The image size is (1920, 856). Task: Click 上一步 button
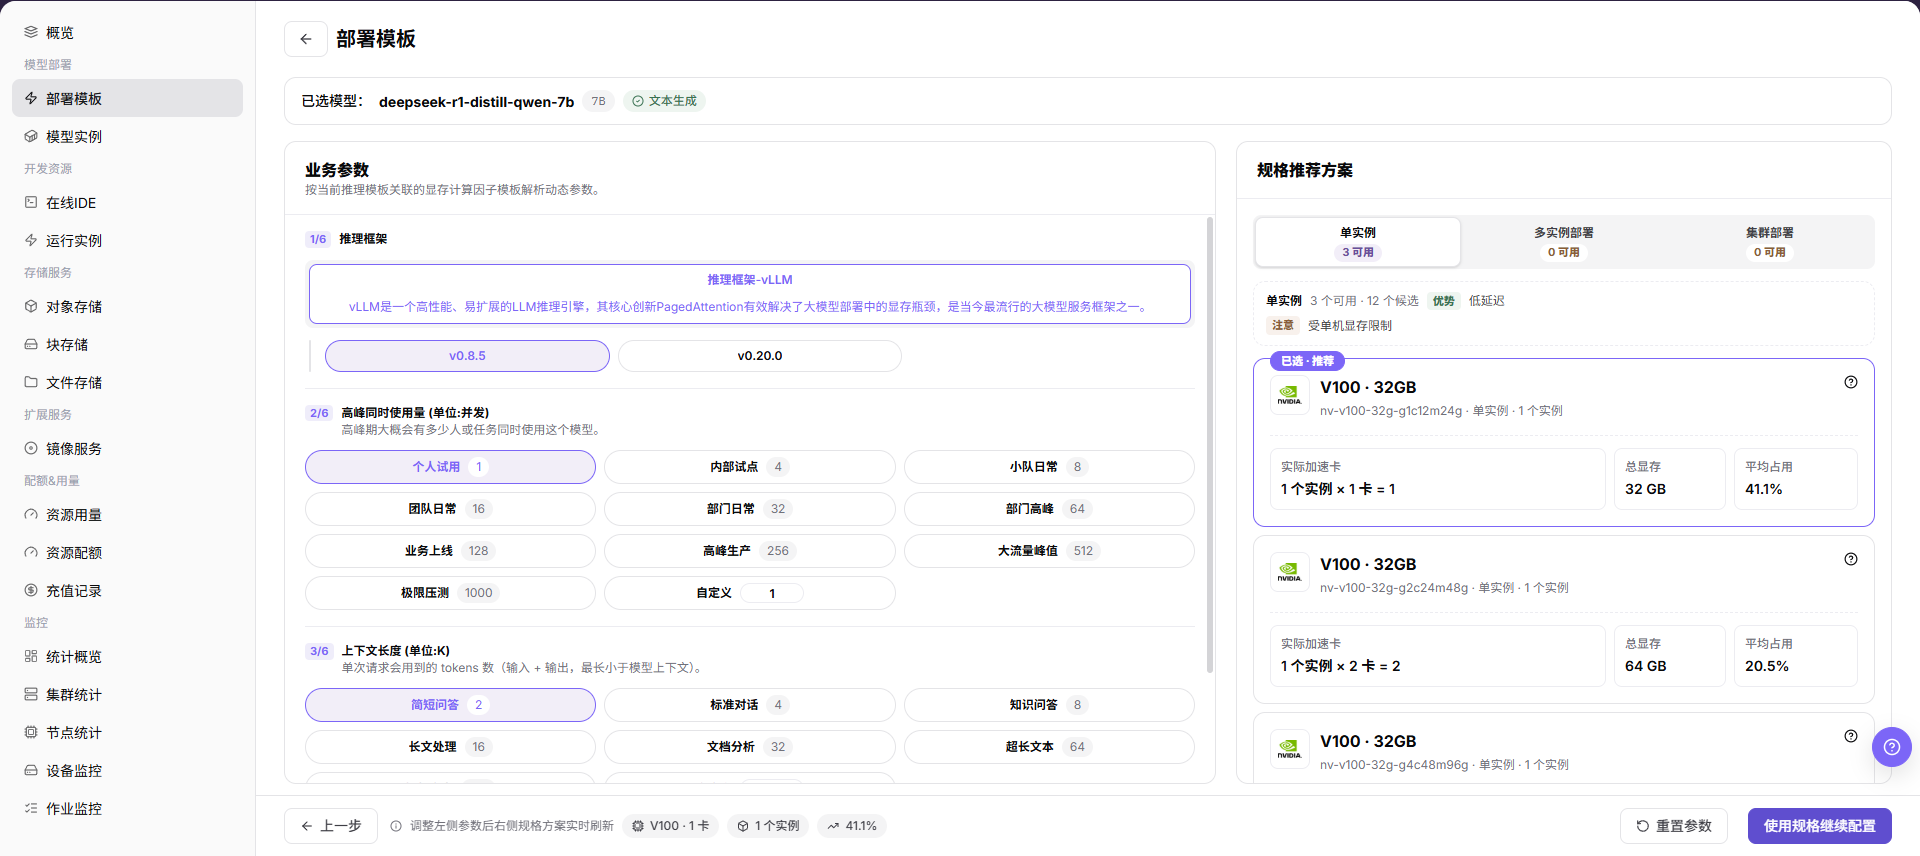coord(331,826)
